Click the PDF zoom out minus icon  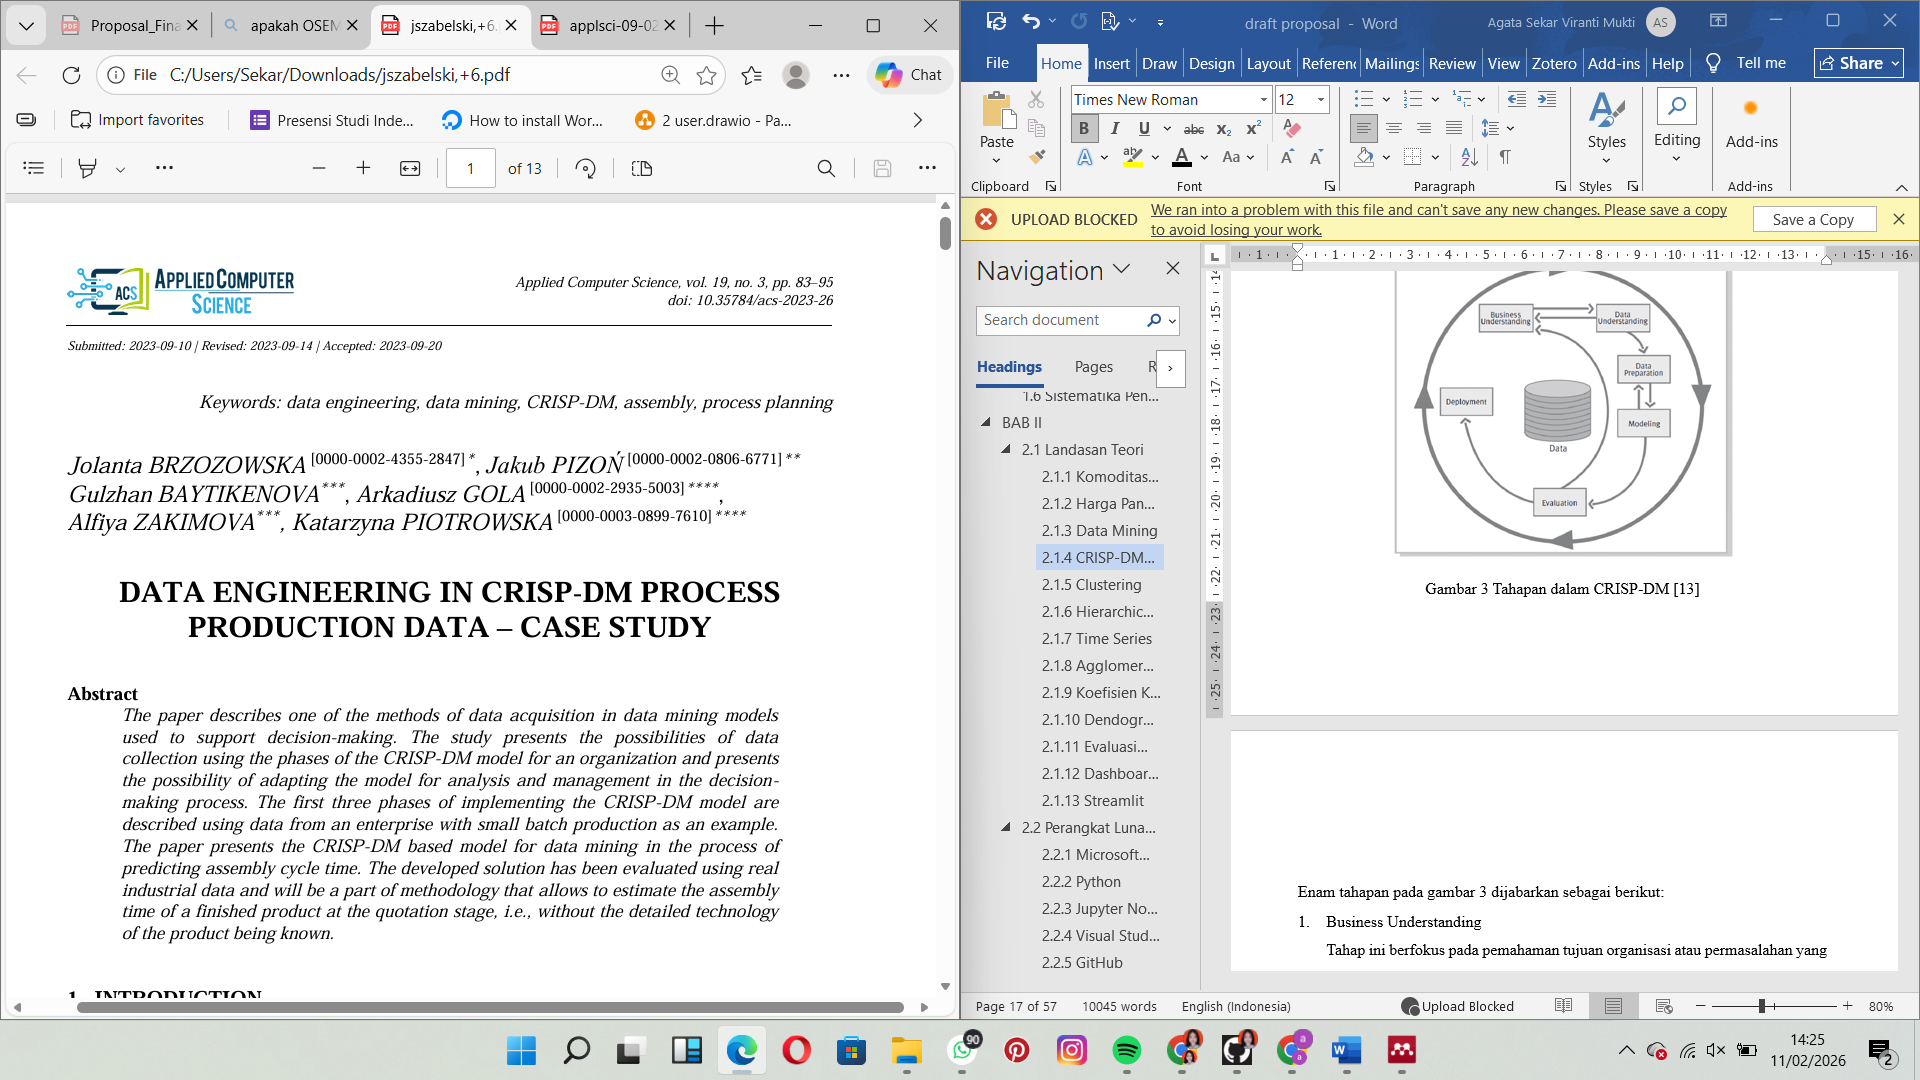click(319, 168)
